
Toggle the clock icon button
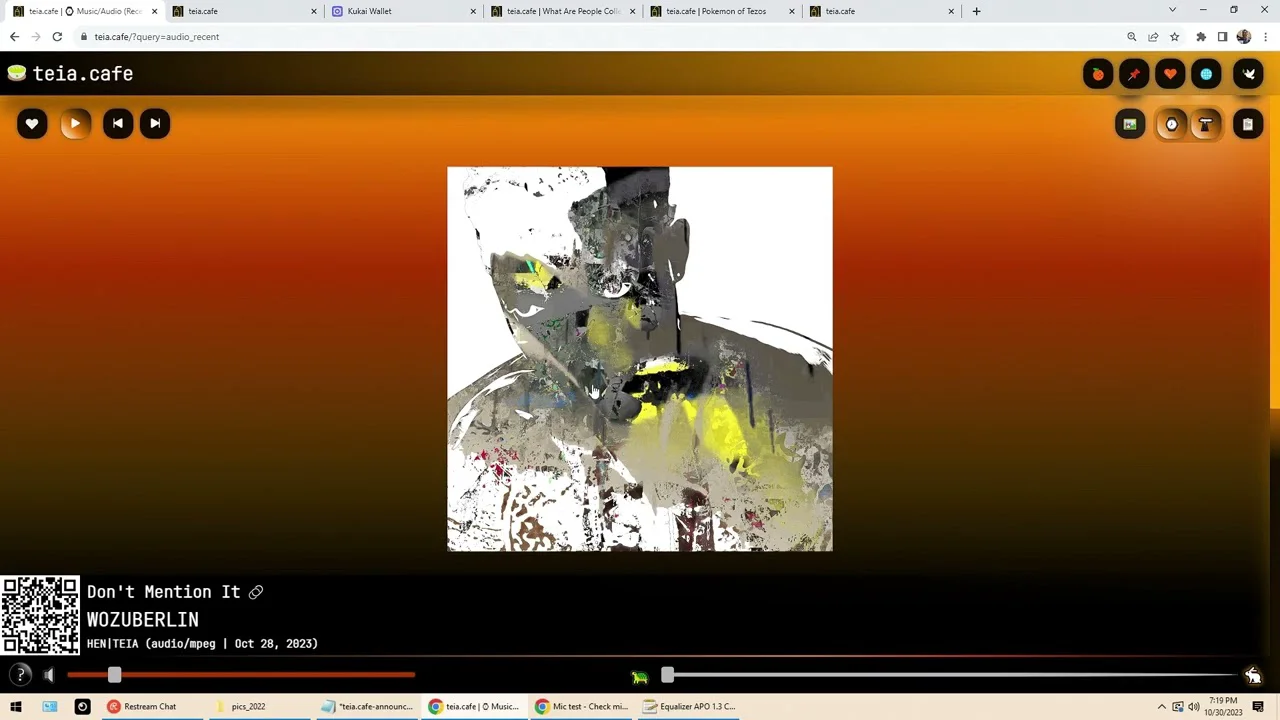click(1171, 124)
